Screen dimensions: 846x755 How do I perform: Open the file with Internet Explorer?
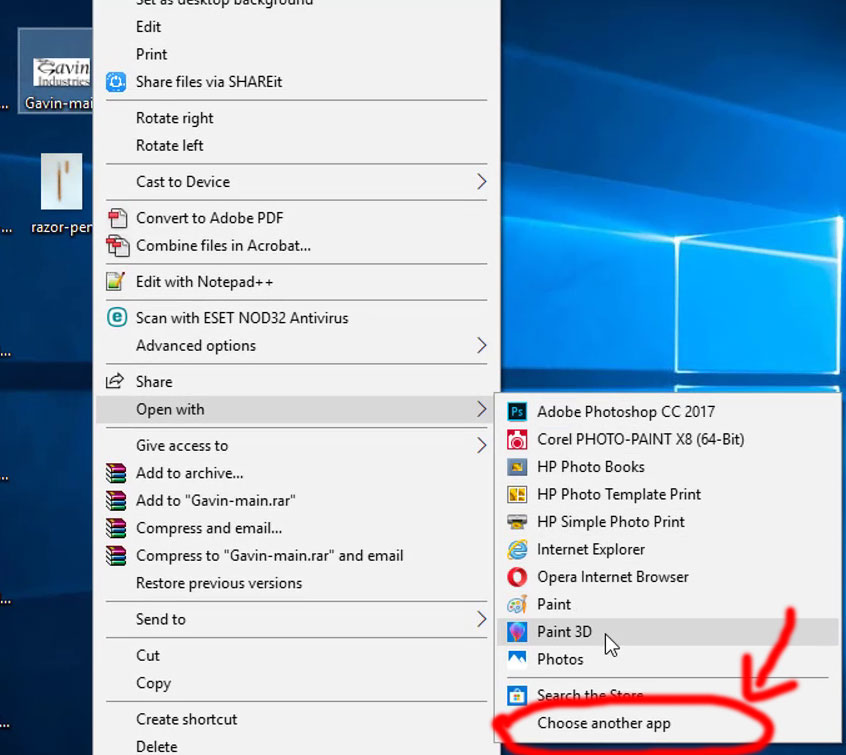click(x=590, y=549)
